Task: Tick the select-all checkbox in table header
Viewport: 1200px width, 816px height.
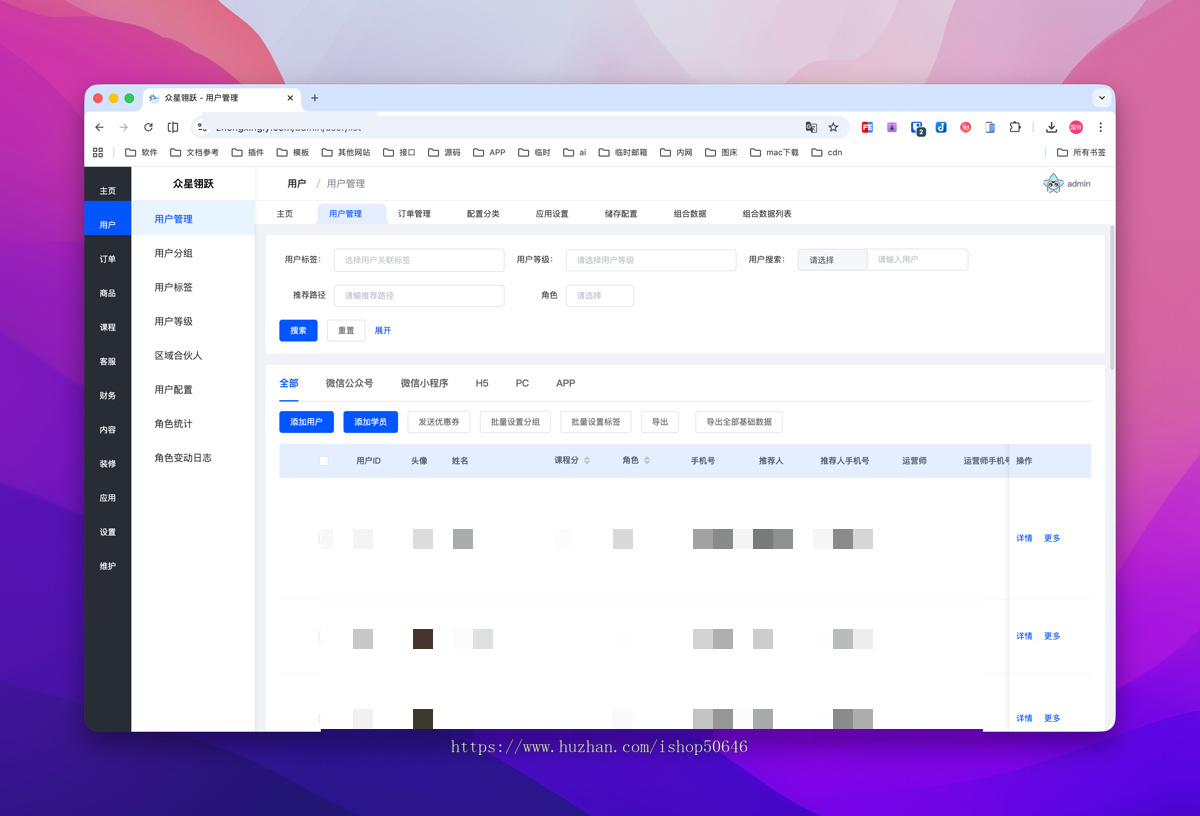Action: [324, 461]
